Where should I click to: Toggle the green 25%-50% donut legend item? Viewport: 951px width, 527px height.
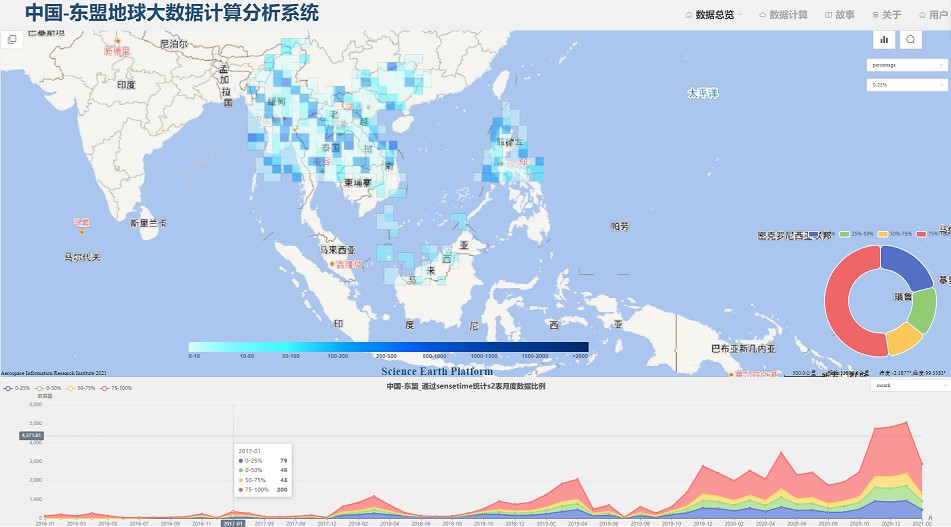[855, 234]
